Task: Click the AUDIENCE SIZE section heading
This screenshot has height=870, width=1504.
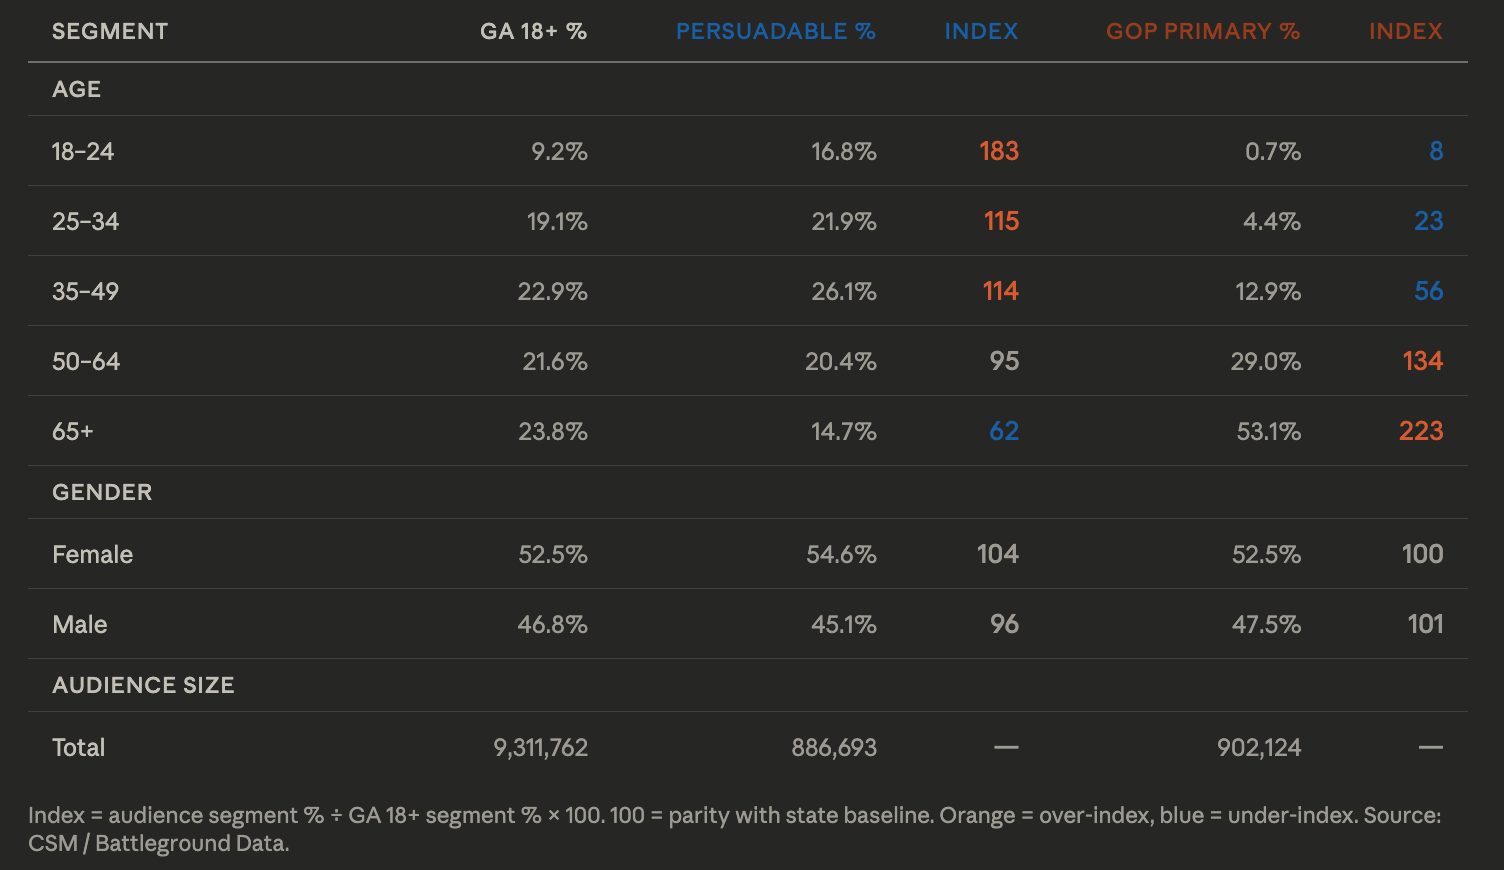Action: click(143, 685)
